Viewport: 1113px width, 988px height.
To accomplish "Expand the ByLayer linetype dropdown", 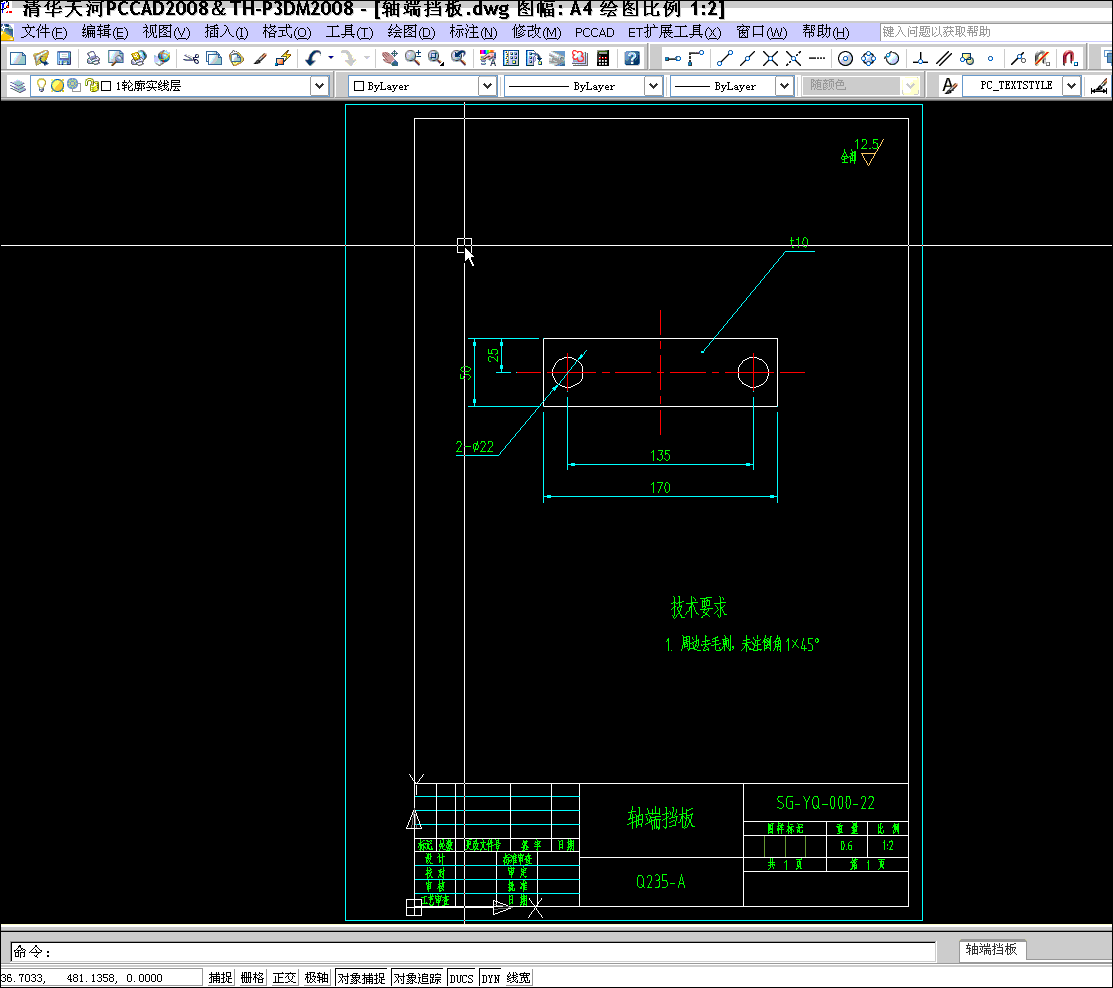I will pyautogui.click(x=653, y=86).
